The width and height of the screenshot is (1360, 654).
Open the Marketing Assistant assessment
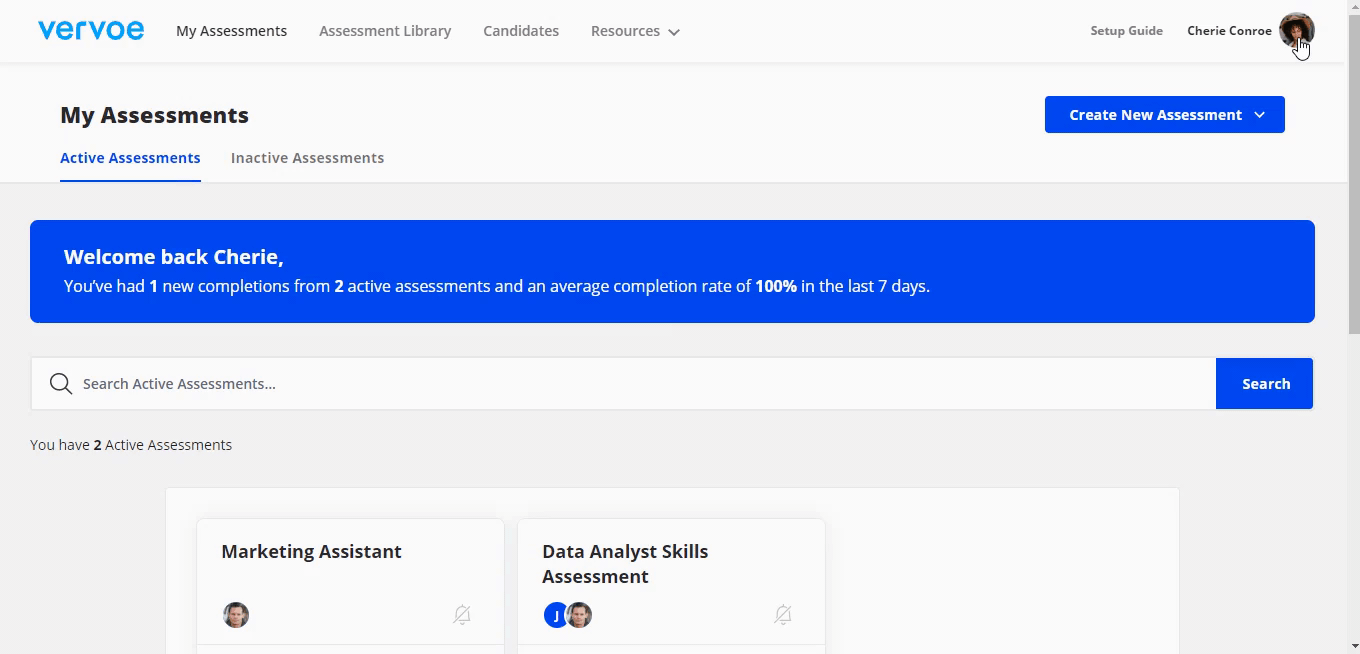point(311,552)
